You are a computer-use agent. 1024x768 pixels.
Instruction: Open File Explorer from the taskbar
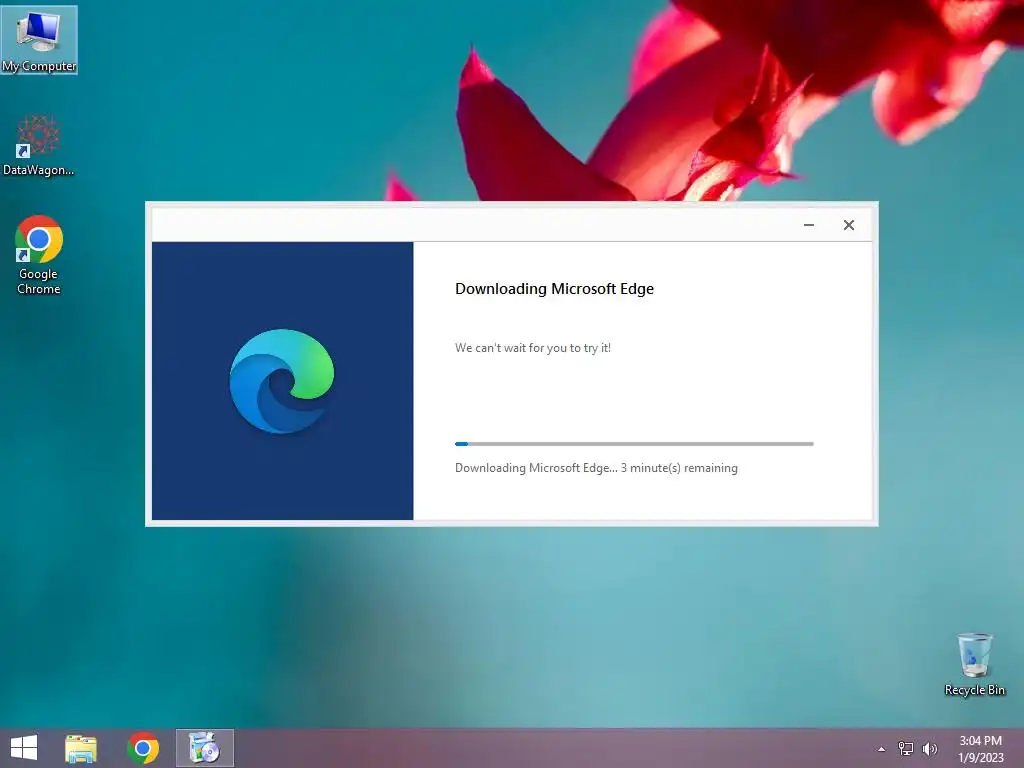pyautogui.click(x=81, y=748)
